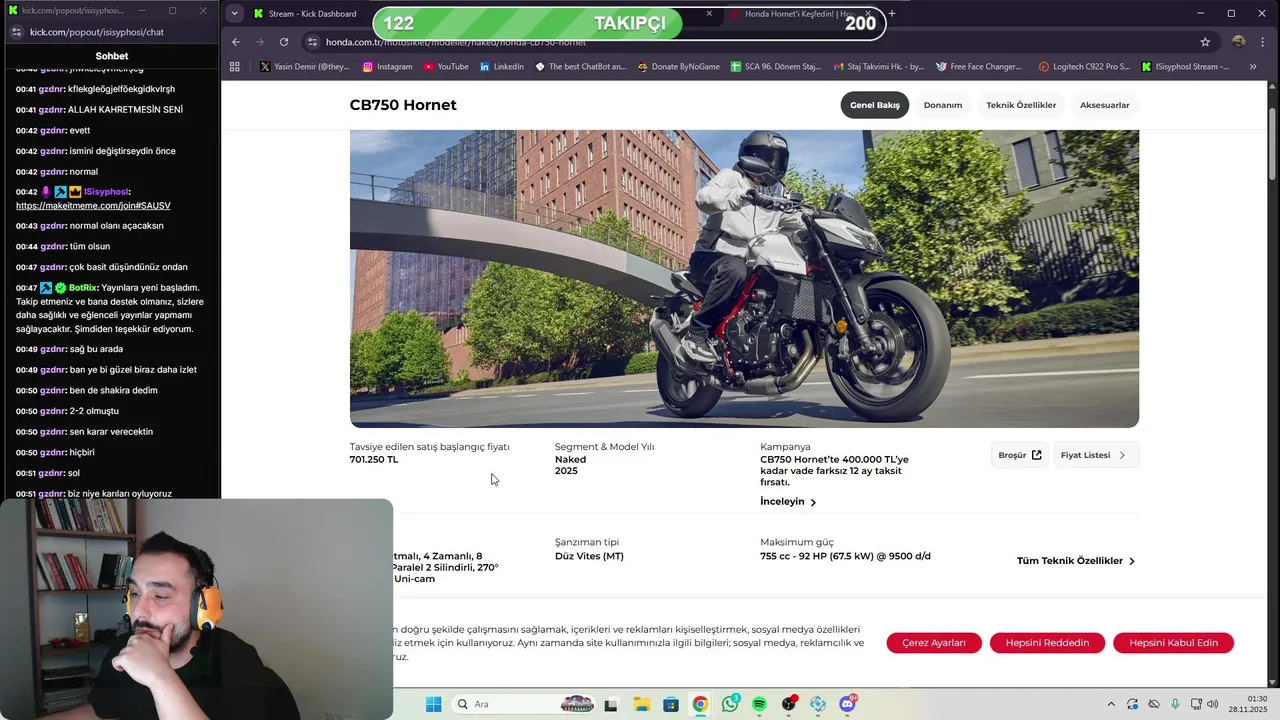This screenshot has height=720, width=1280.
Task: Open the Donate ByNoGame bookmark
Action: 677,67
